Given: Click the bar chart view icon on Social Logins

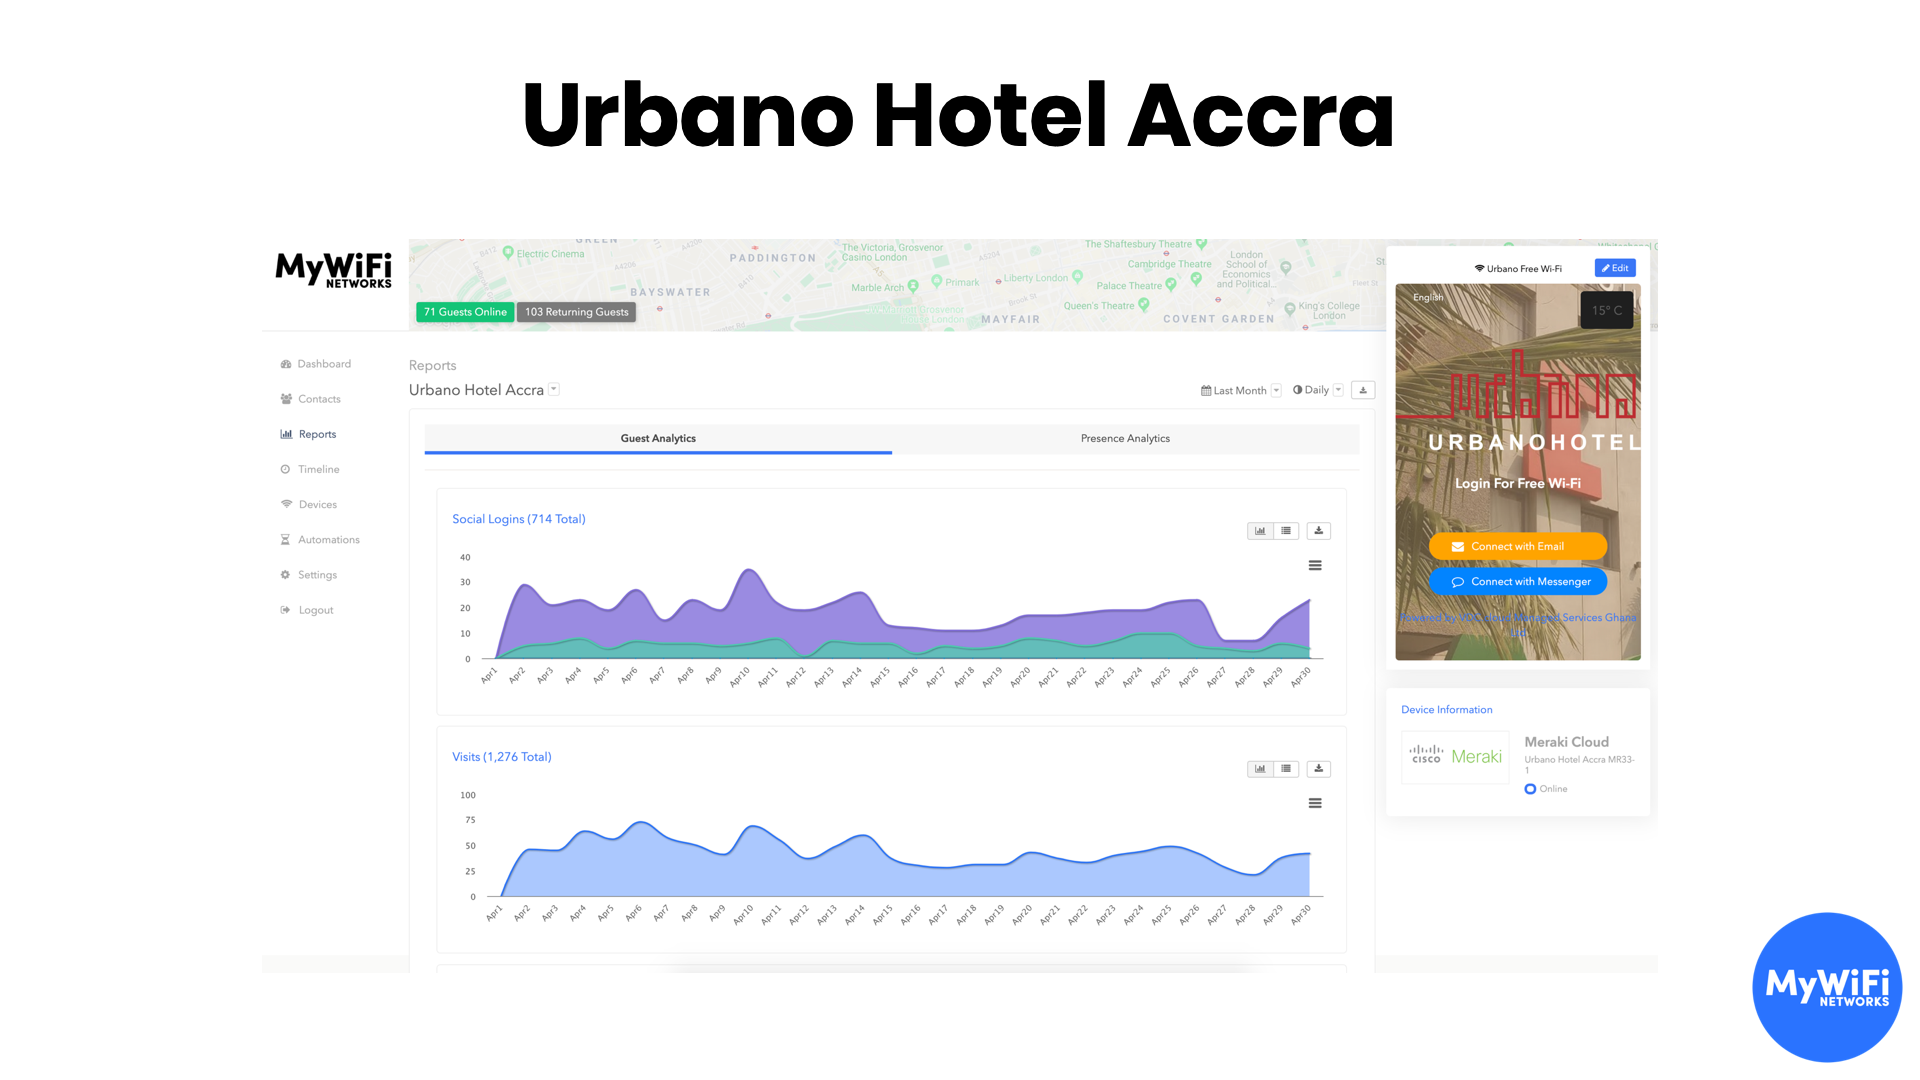Looking at the screenshot, I should click(x=1259, y=530).
